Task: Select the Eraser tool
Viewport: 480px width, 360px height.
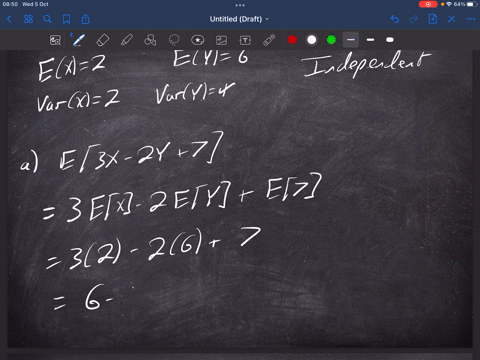Action: (103, 40)
